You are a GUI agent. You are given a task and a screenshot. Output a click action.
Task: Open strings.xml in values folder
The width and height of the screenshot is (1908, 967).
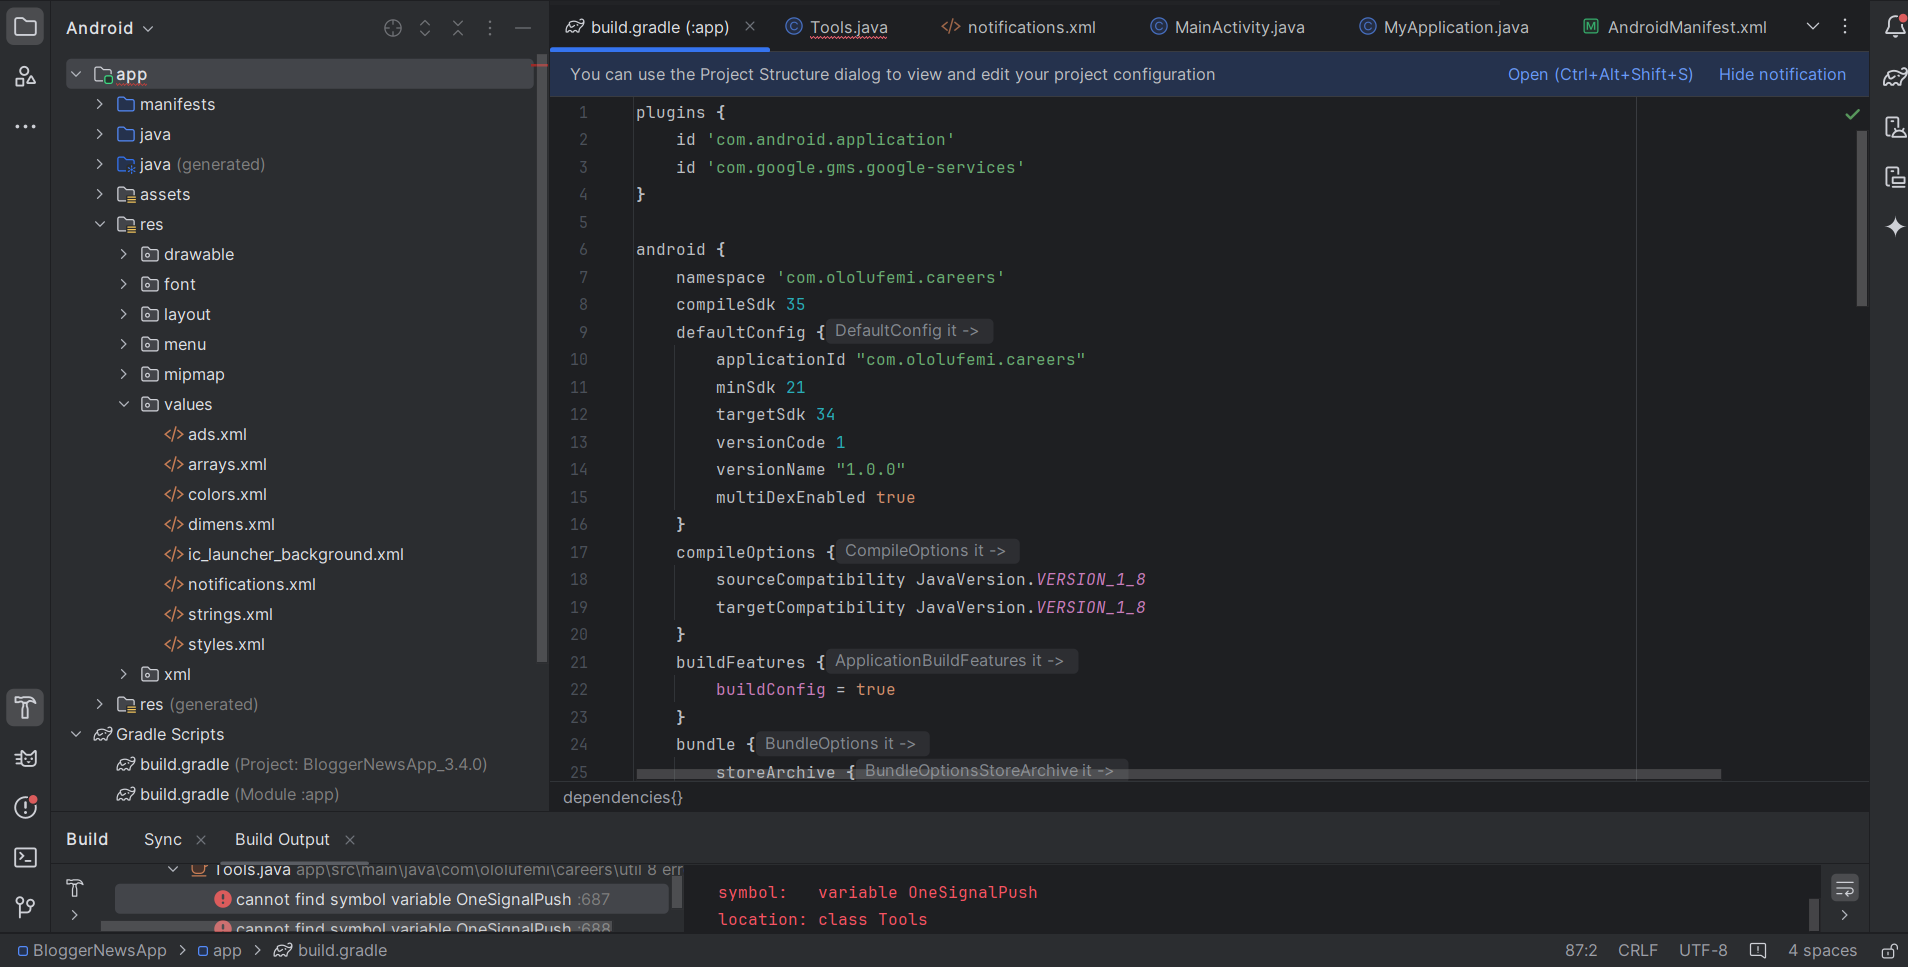(x=230, y=614)
